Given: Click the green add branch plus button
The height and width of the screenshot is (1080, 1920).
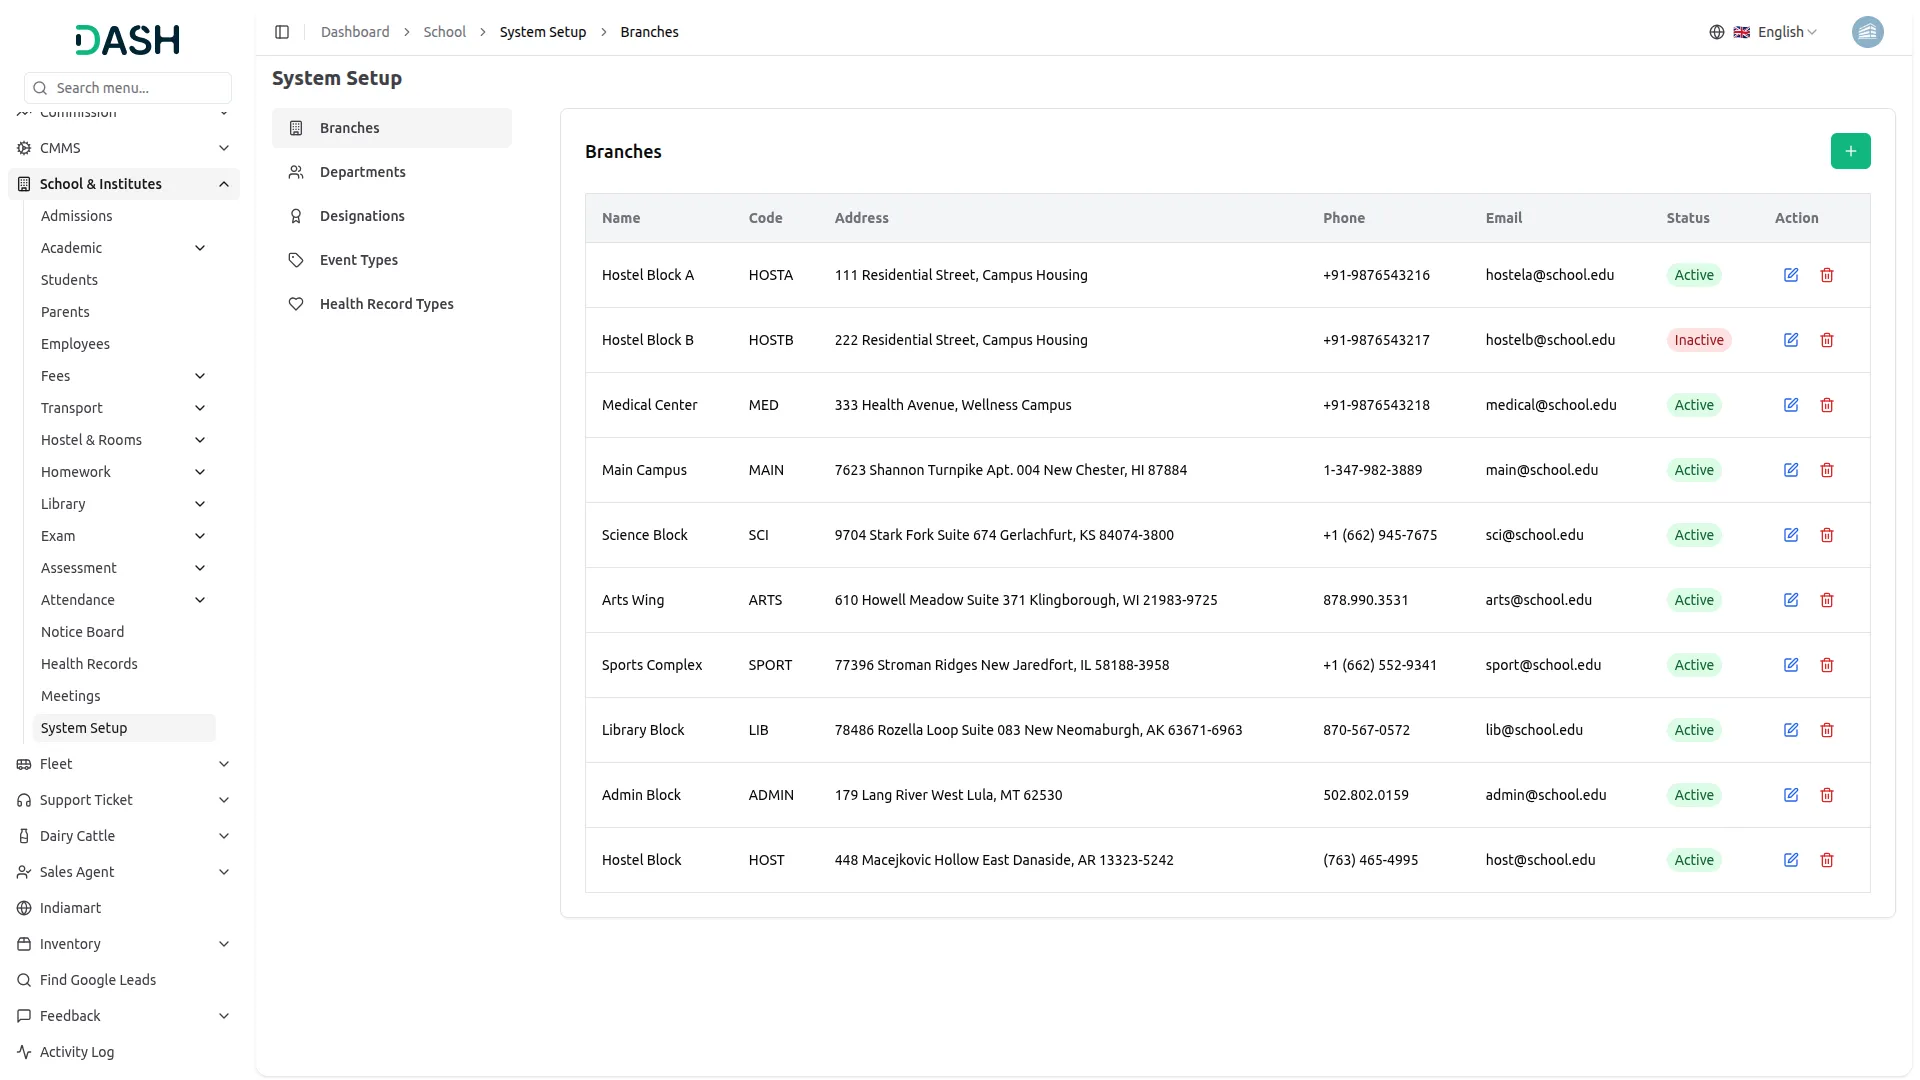Looking at the screenshot, I should pos(1850,151).
